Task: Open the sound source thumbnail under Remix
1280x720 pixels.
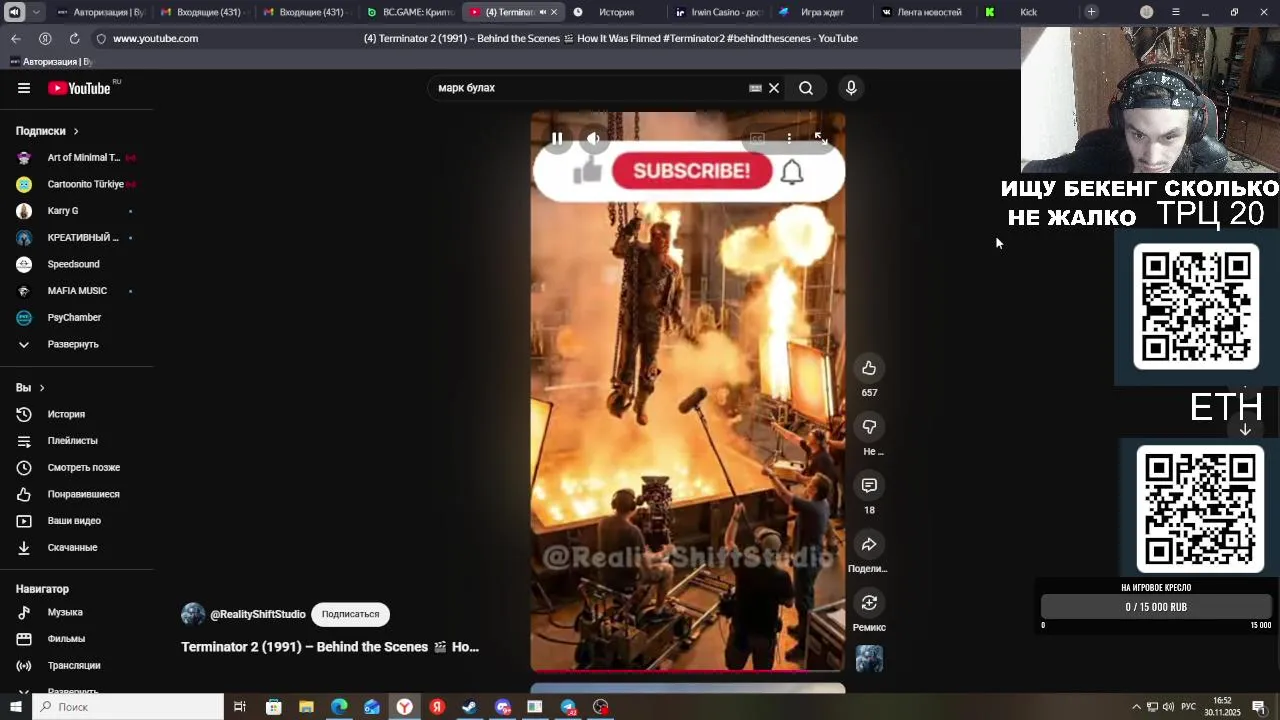Action: [869, 659]
